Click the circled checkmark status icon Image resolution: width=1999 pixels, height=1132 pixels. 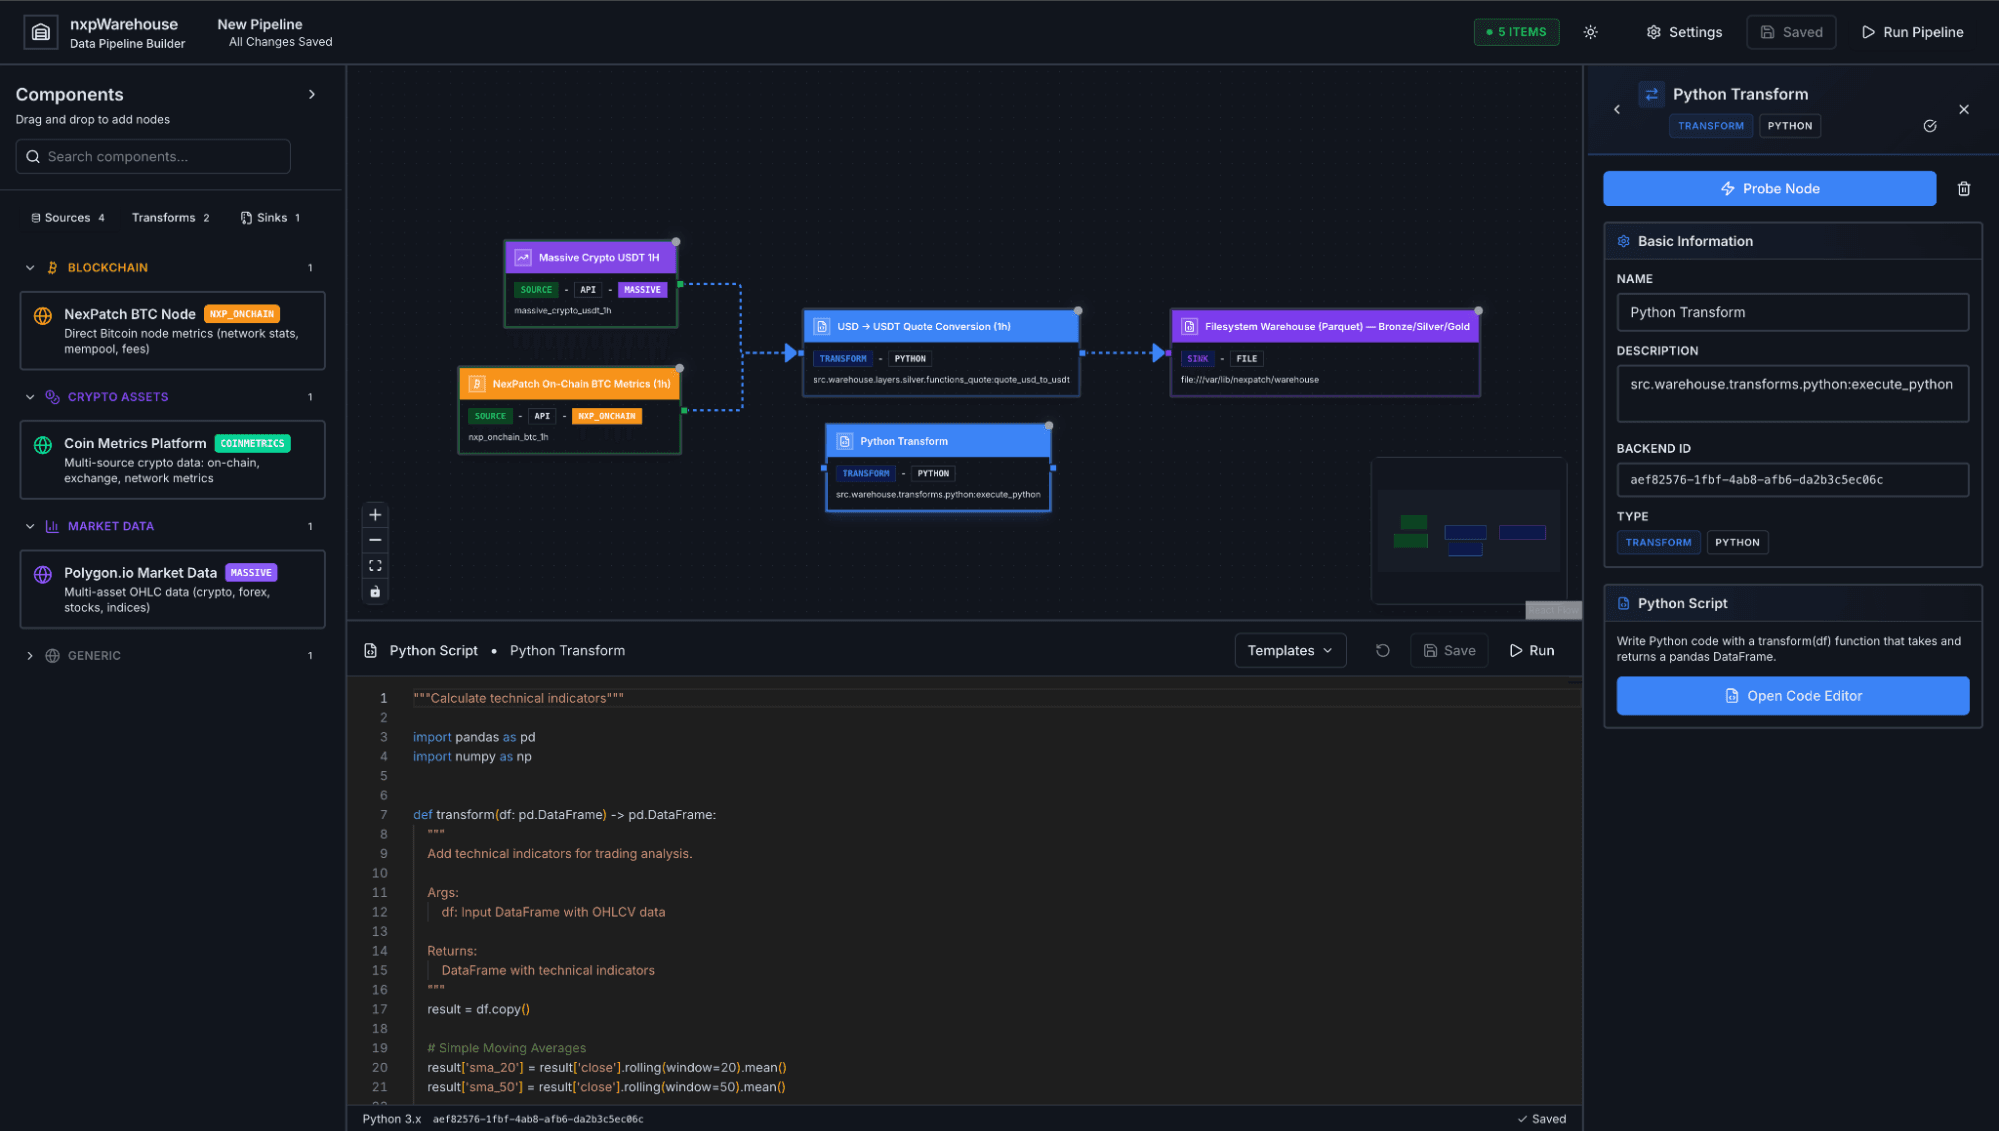1929,126
